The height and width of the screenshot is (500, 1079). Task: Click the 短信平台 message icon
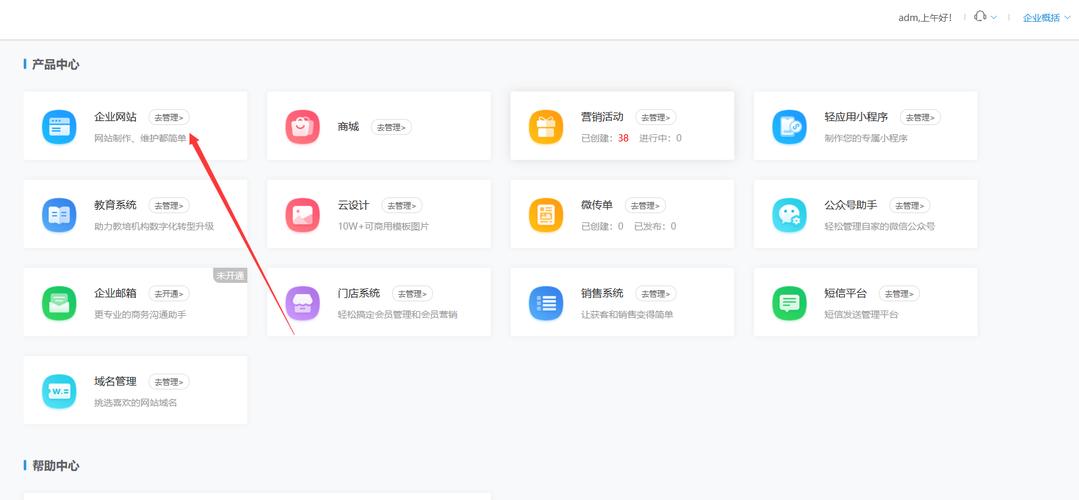(x=789, y=303)
